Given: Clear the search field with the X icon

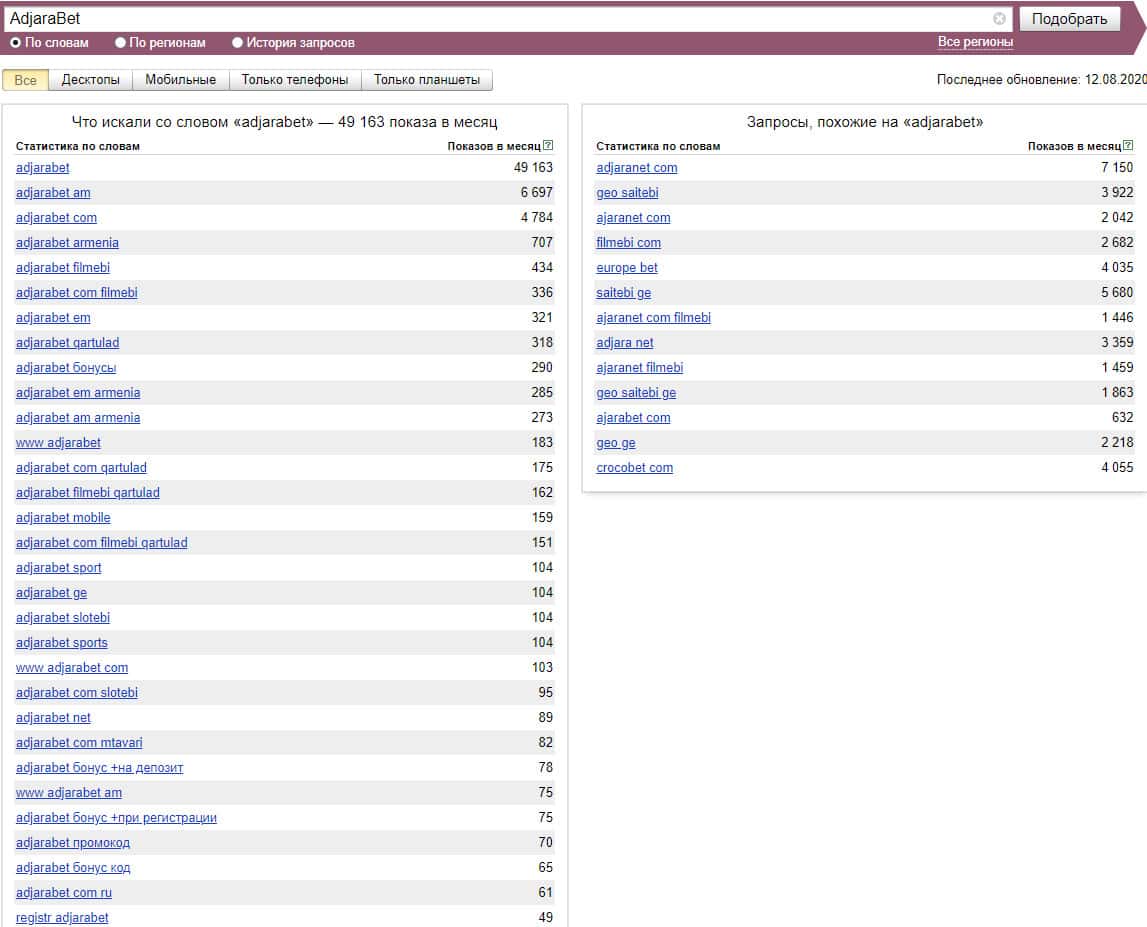Looking at the screenshot, I should pos(999,19).
